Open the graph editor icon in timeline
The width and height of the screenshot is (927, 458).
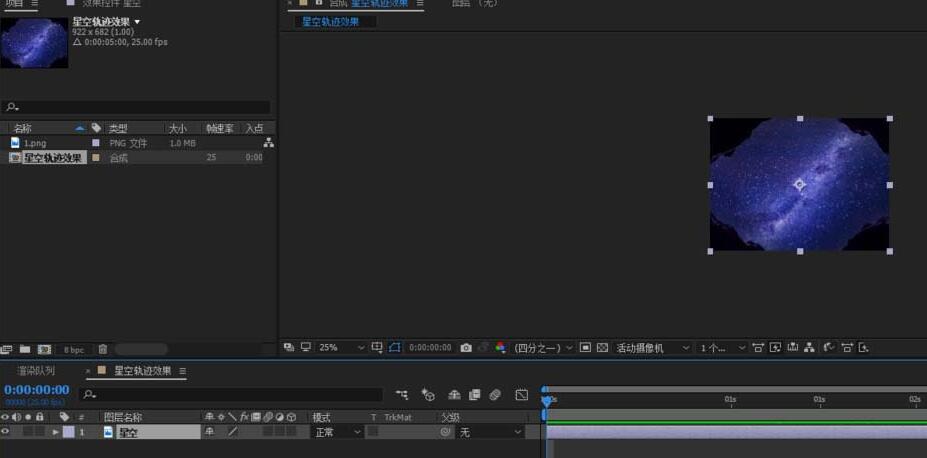pos(521,395)
